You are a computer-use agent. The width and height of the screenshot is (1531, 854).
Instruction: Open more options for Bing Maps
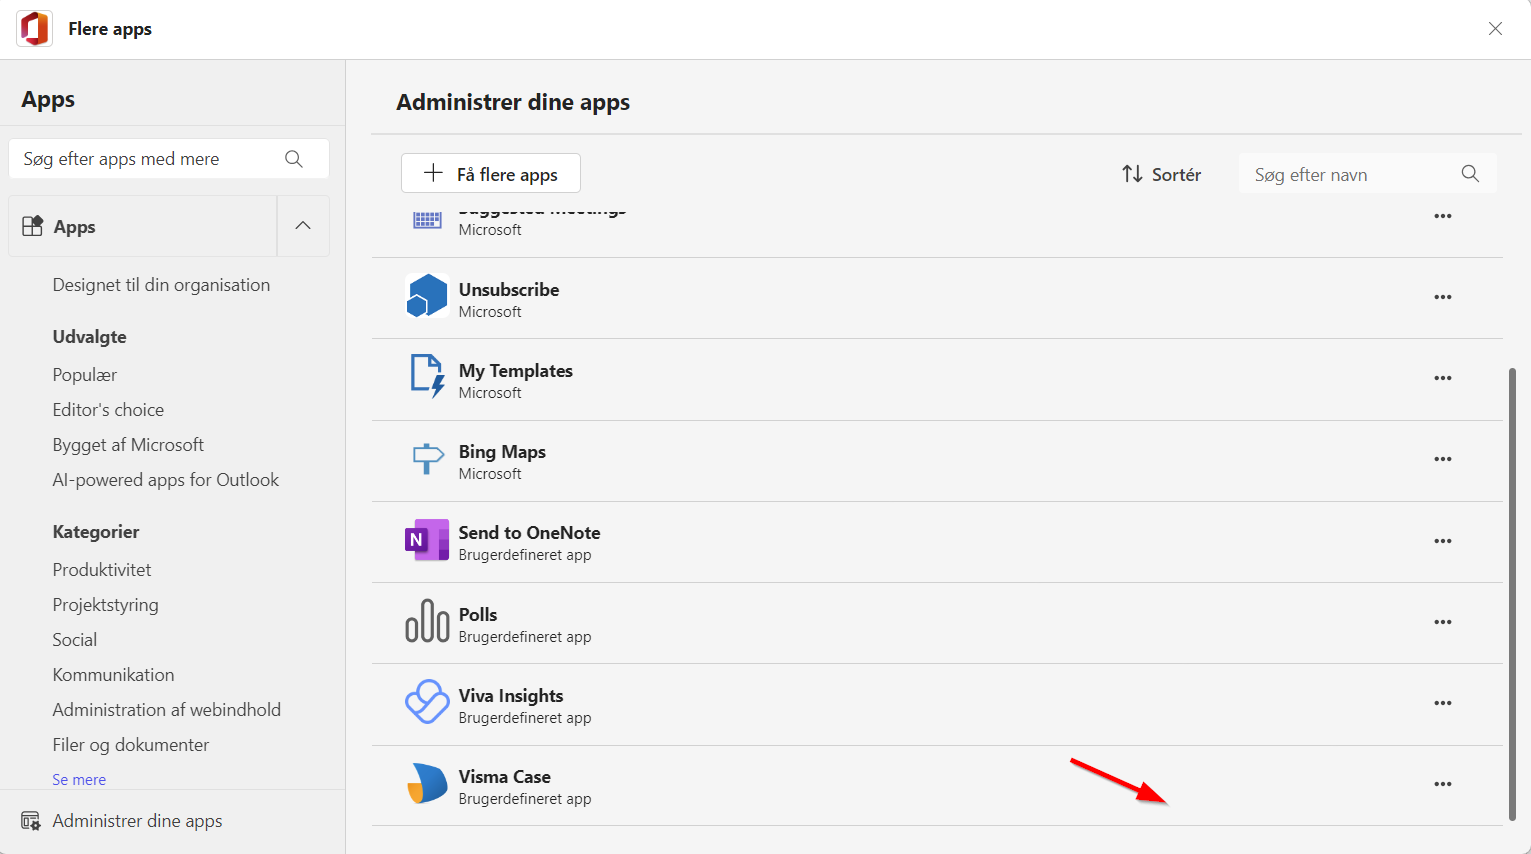1443,459
